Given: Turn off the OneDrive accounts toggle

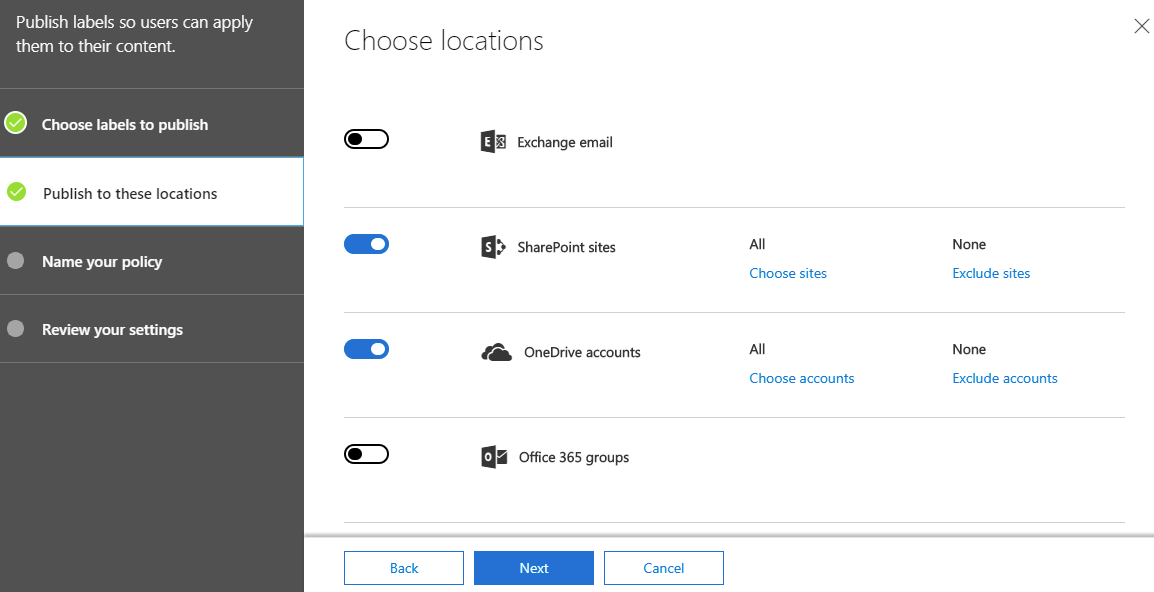Looking at the screenshot, I should click(367, 349).
